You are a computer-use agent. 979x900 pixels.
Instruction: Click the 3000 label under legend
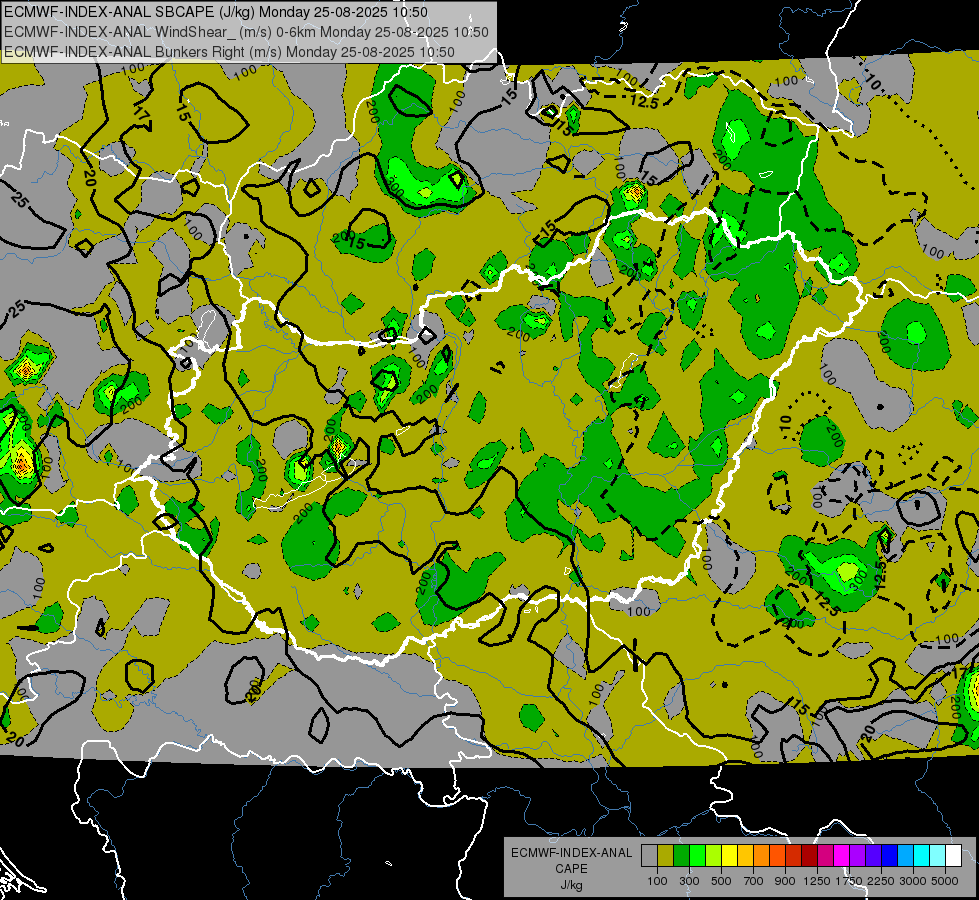913,881
